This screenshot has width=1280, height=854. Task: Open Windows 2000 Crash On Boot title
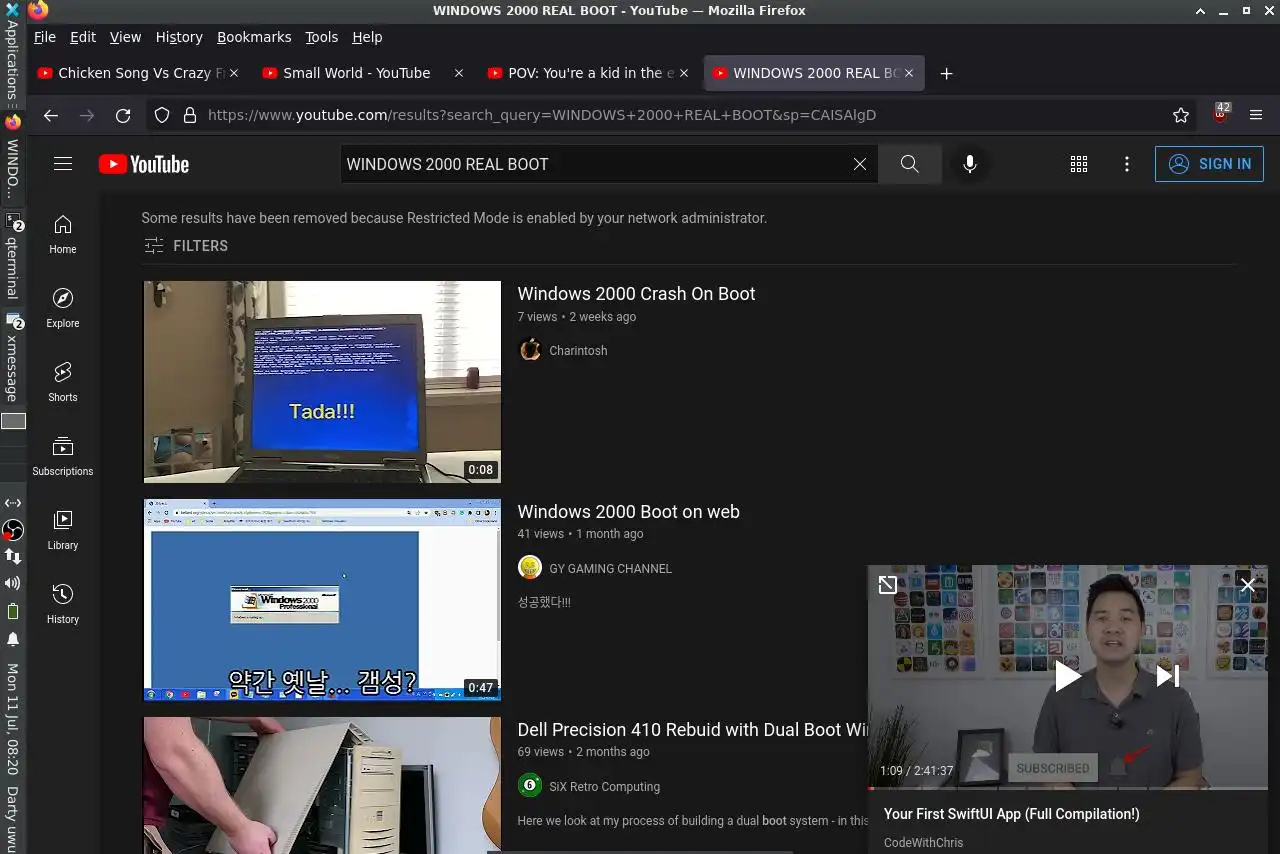pyautogui.click(x=636, y=294)
